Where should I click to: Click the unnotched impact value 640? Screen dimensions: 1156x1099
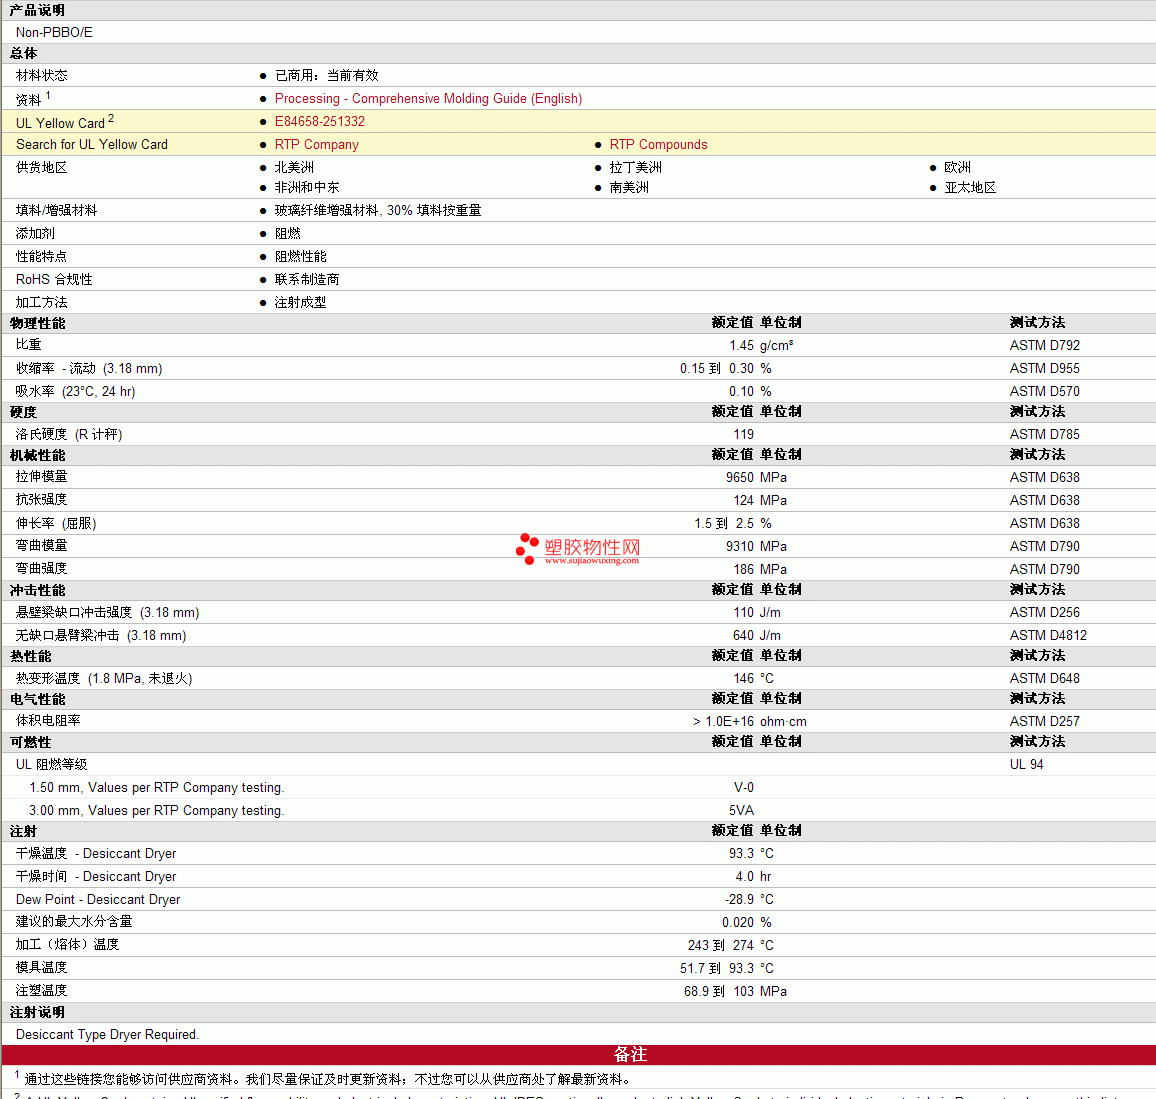(x=744, y=635)
